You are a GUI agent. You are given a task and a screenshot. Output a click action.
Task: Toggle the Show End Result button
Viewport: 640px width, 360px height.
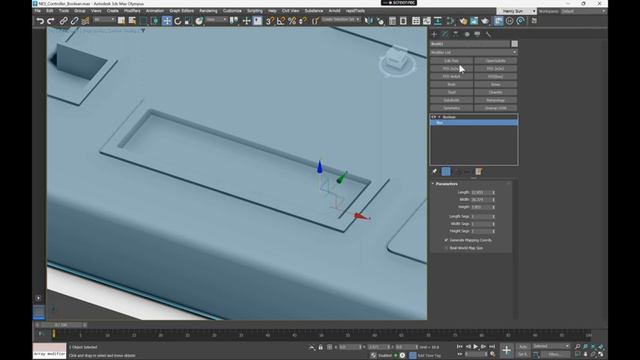click(x=446, y=171)
